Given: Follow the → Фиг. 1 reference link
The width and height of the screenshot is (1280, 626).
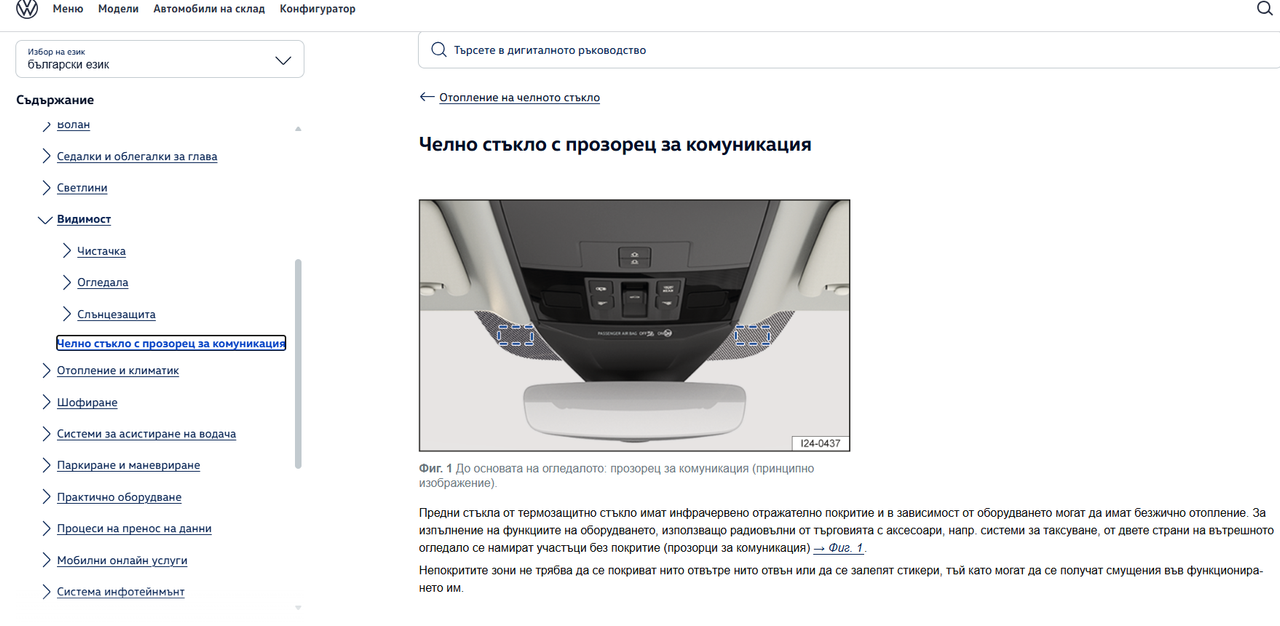Looking at the screenshot, I should click(x=838, y=548).
